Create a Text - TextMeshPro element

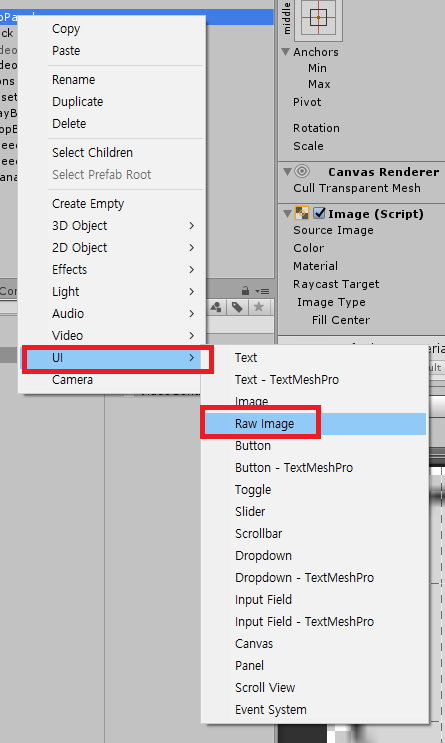(287, 380)
